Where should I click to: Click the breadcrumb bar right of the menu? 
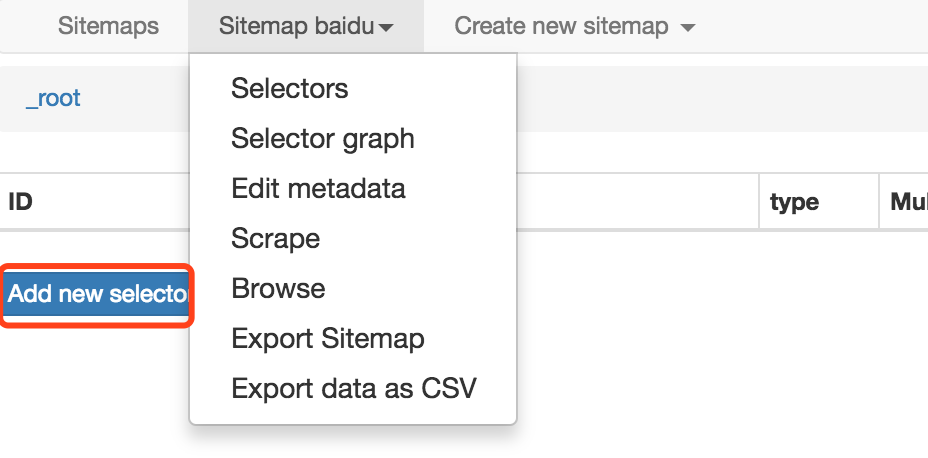(720, 98)
